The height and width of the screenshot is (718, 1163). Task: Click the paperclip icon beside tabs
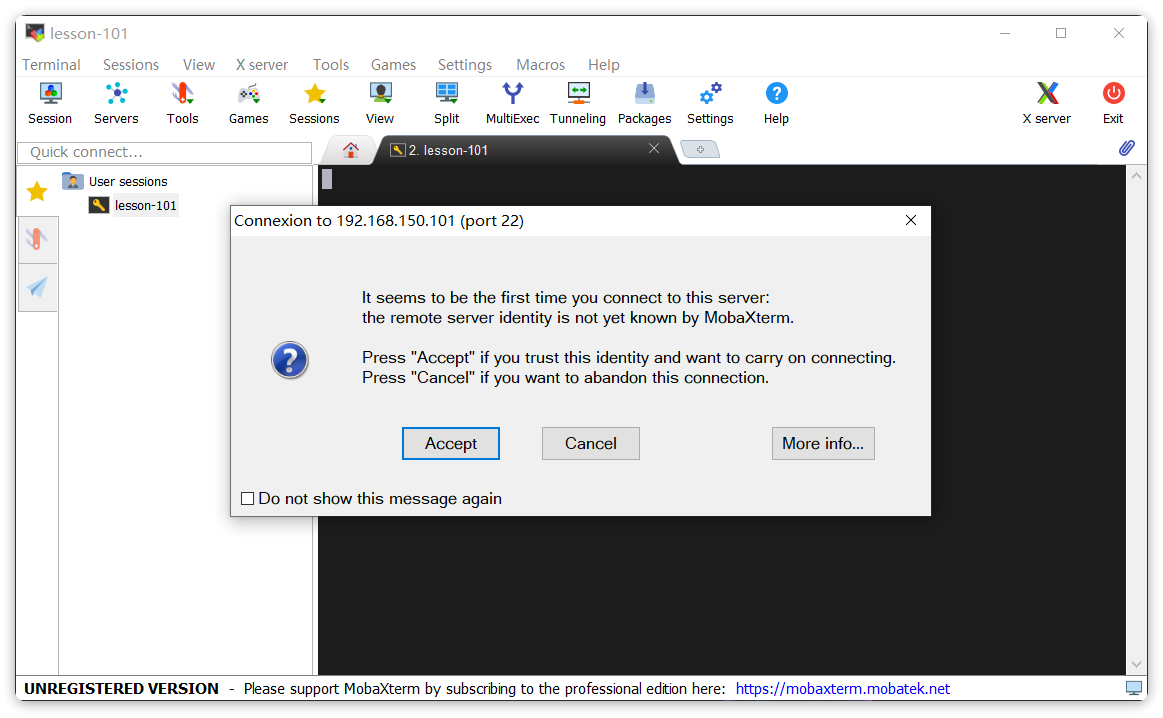1126,148
